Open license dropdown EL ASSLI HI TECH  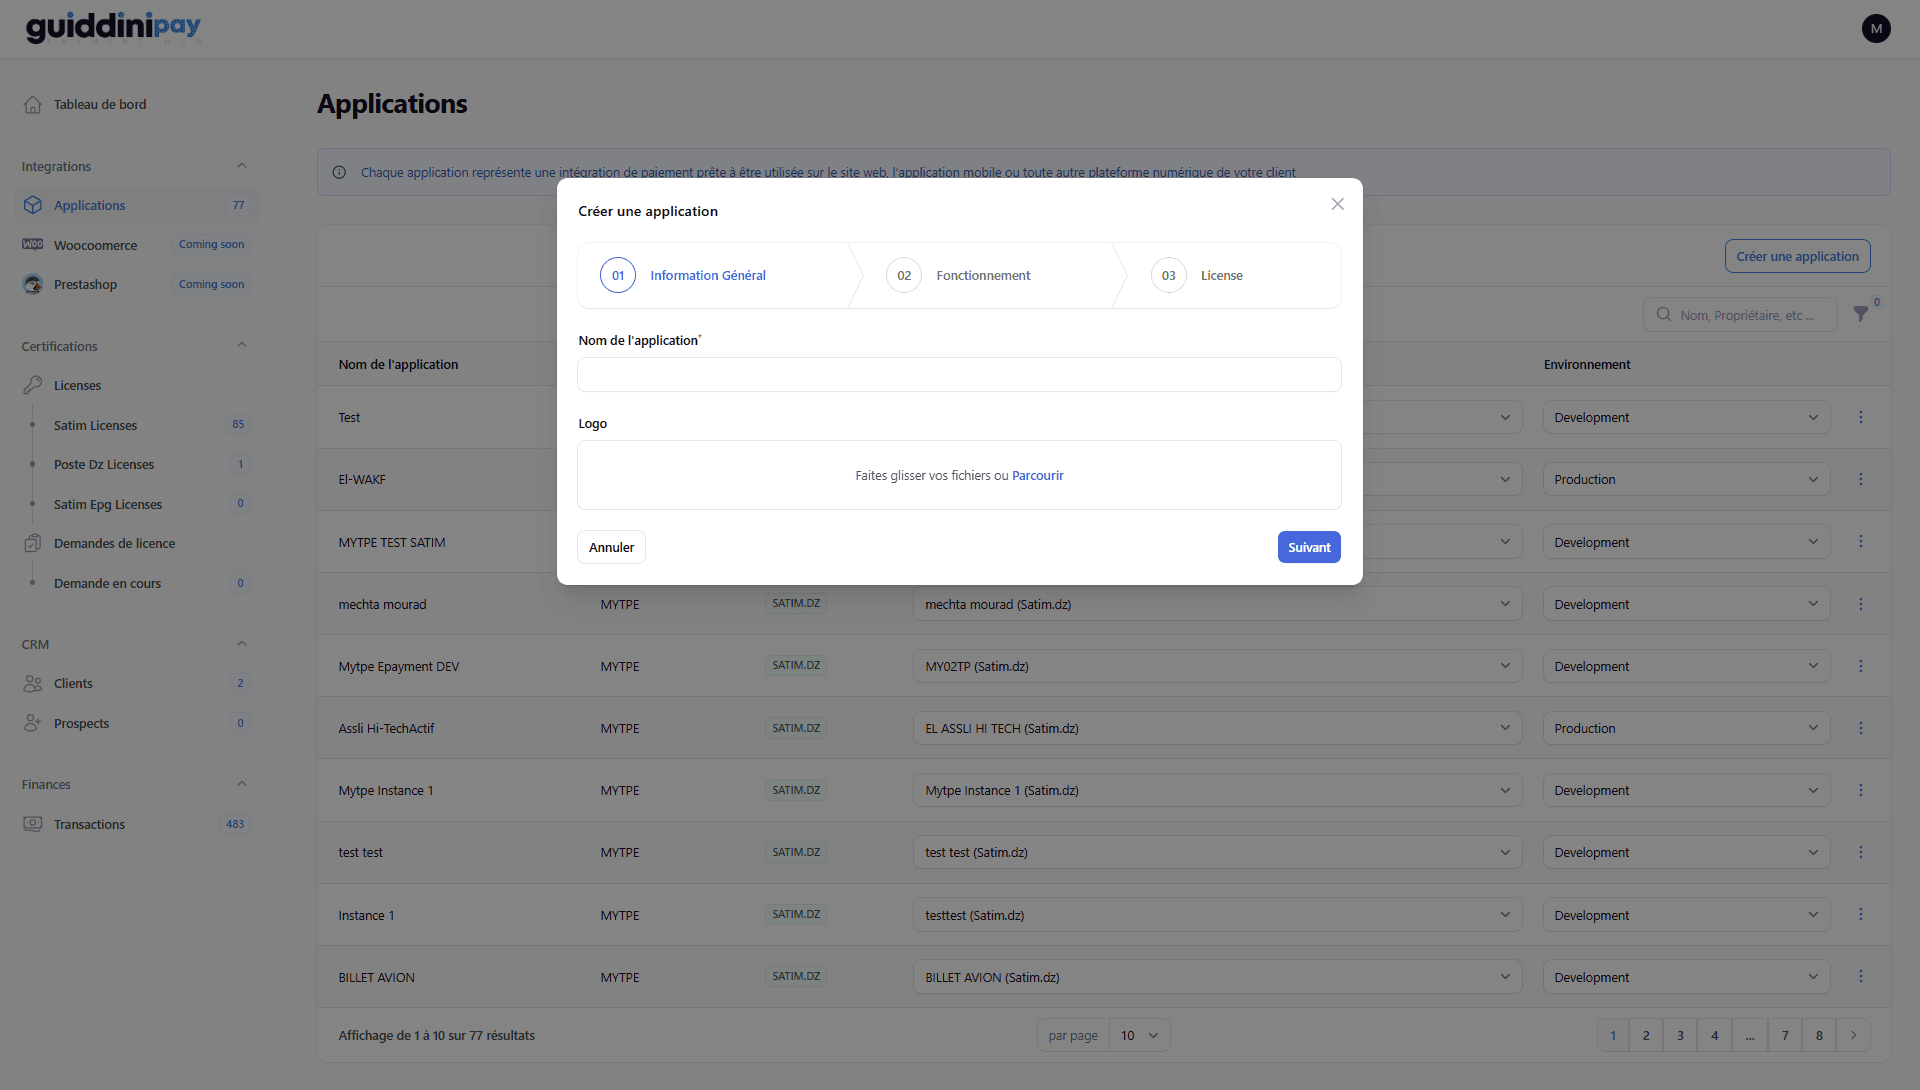1217,728
